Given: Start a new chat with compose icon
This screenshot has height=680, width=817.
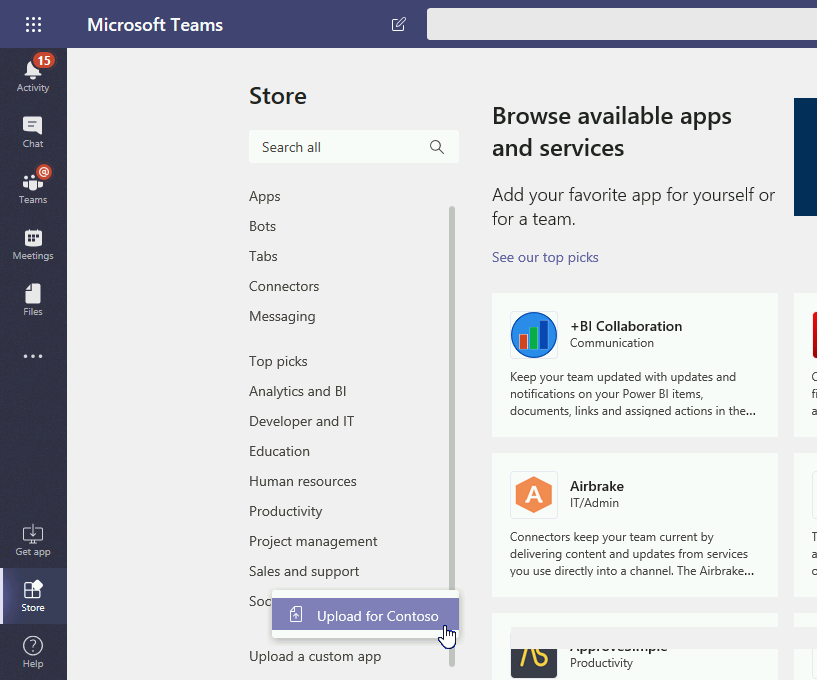Looking at the screenshot, I should click(x=399, y=24).
